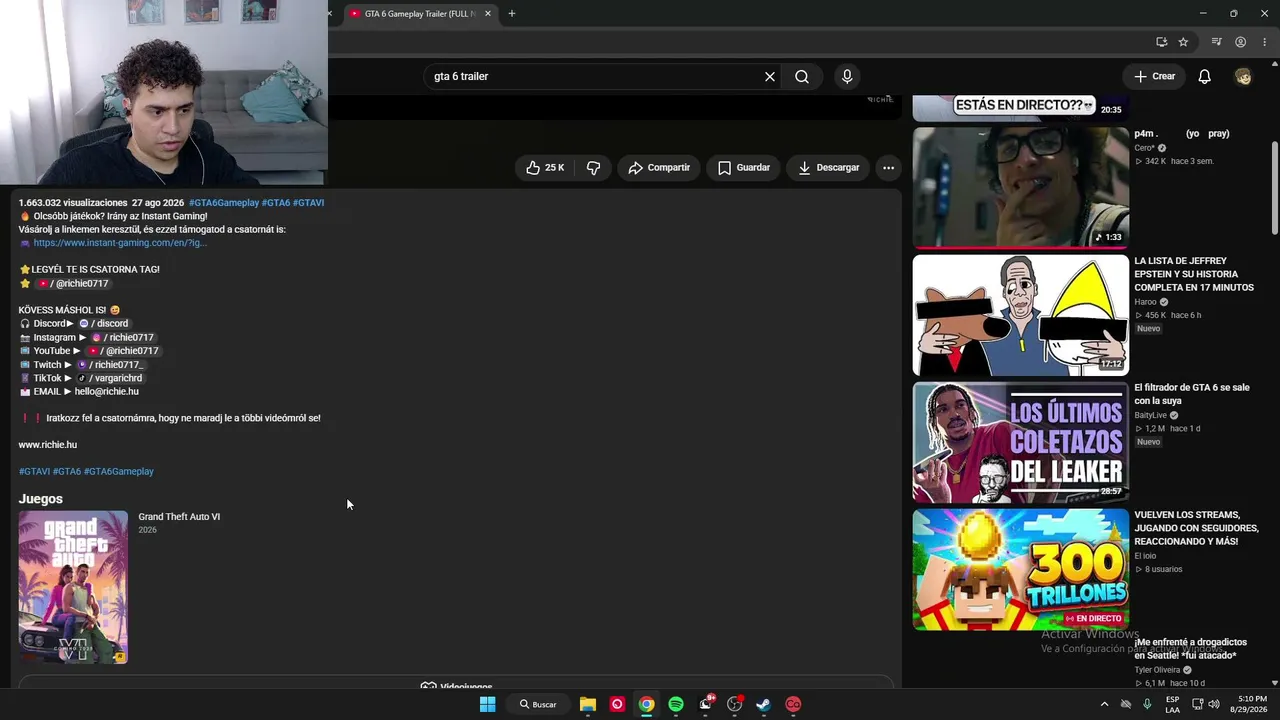
Task: Open a new browser tab
Action: (x=512, y=14)
